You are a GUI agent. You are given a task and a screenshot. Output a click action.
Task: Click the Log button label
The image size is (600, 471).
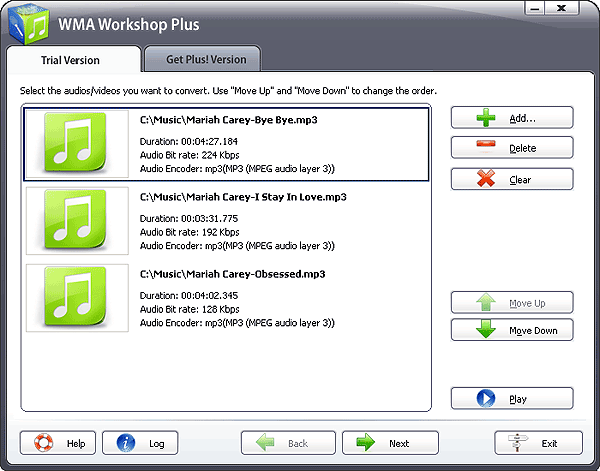157,443
